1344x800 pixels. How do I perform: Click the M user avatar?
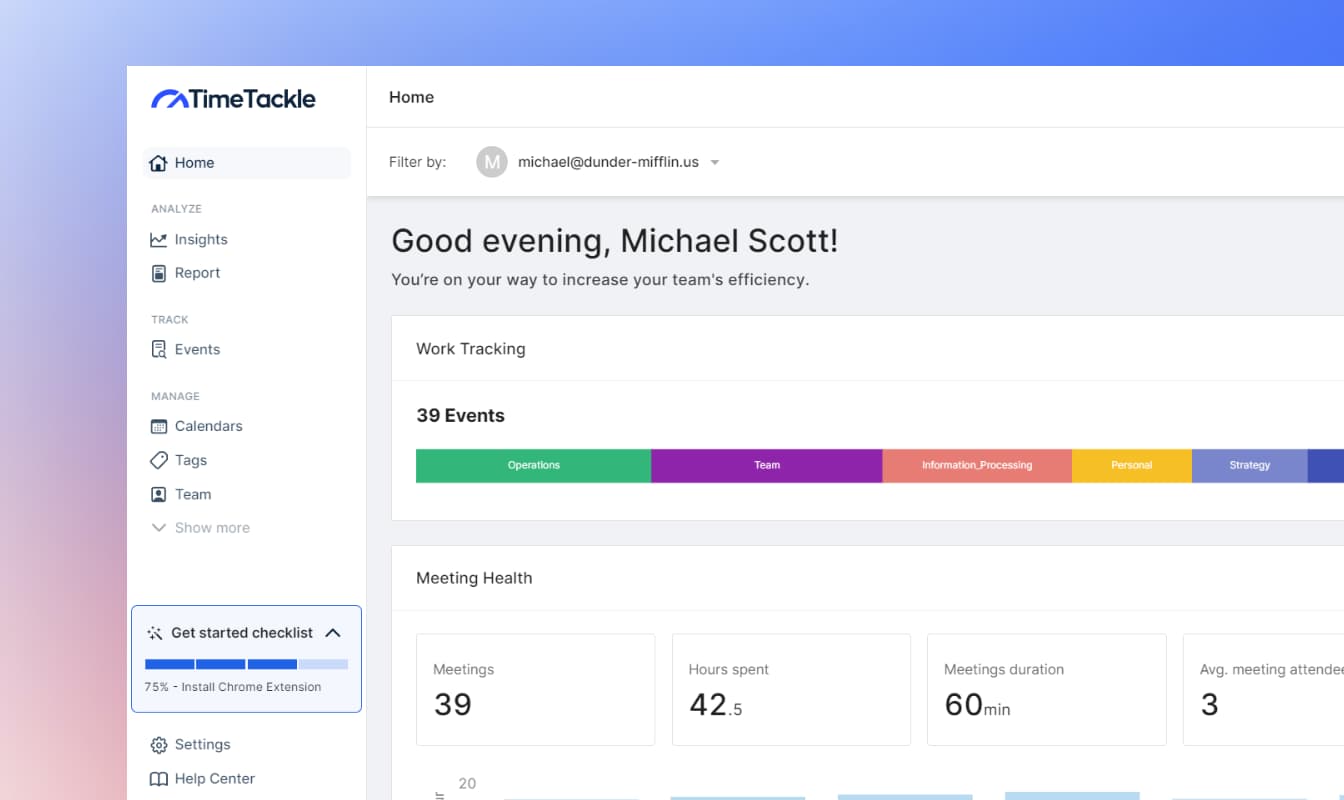pyautogui.click(x=492, y=162)
